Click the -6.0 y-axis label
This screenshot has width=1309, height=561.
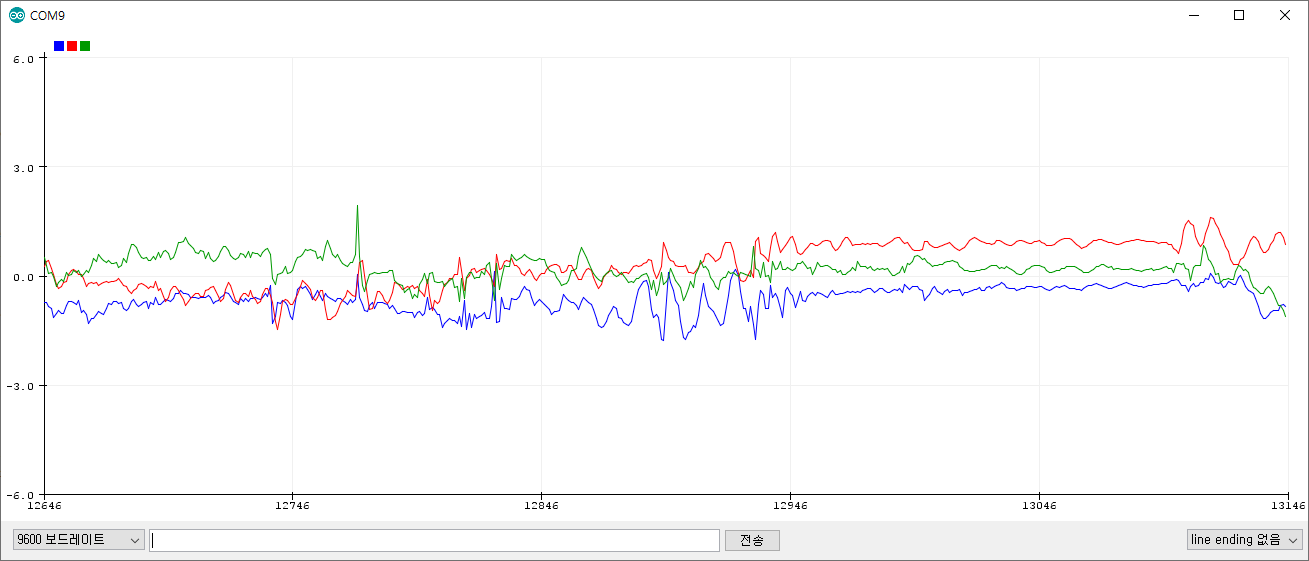click(x=22, y=494)
